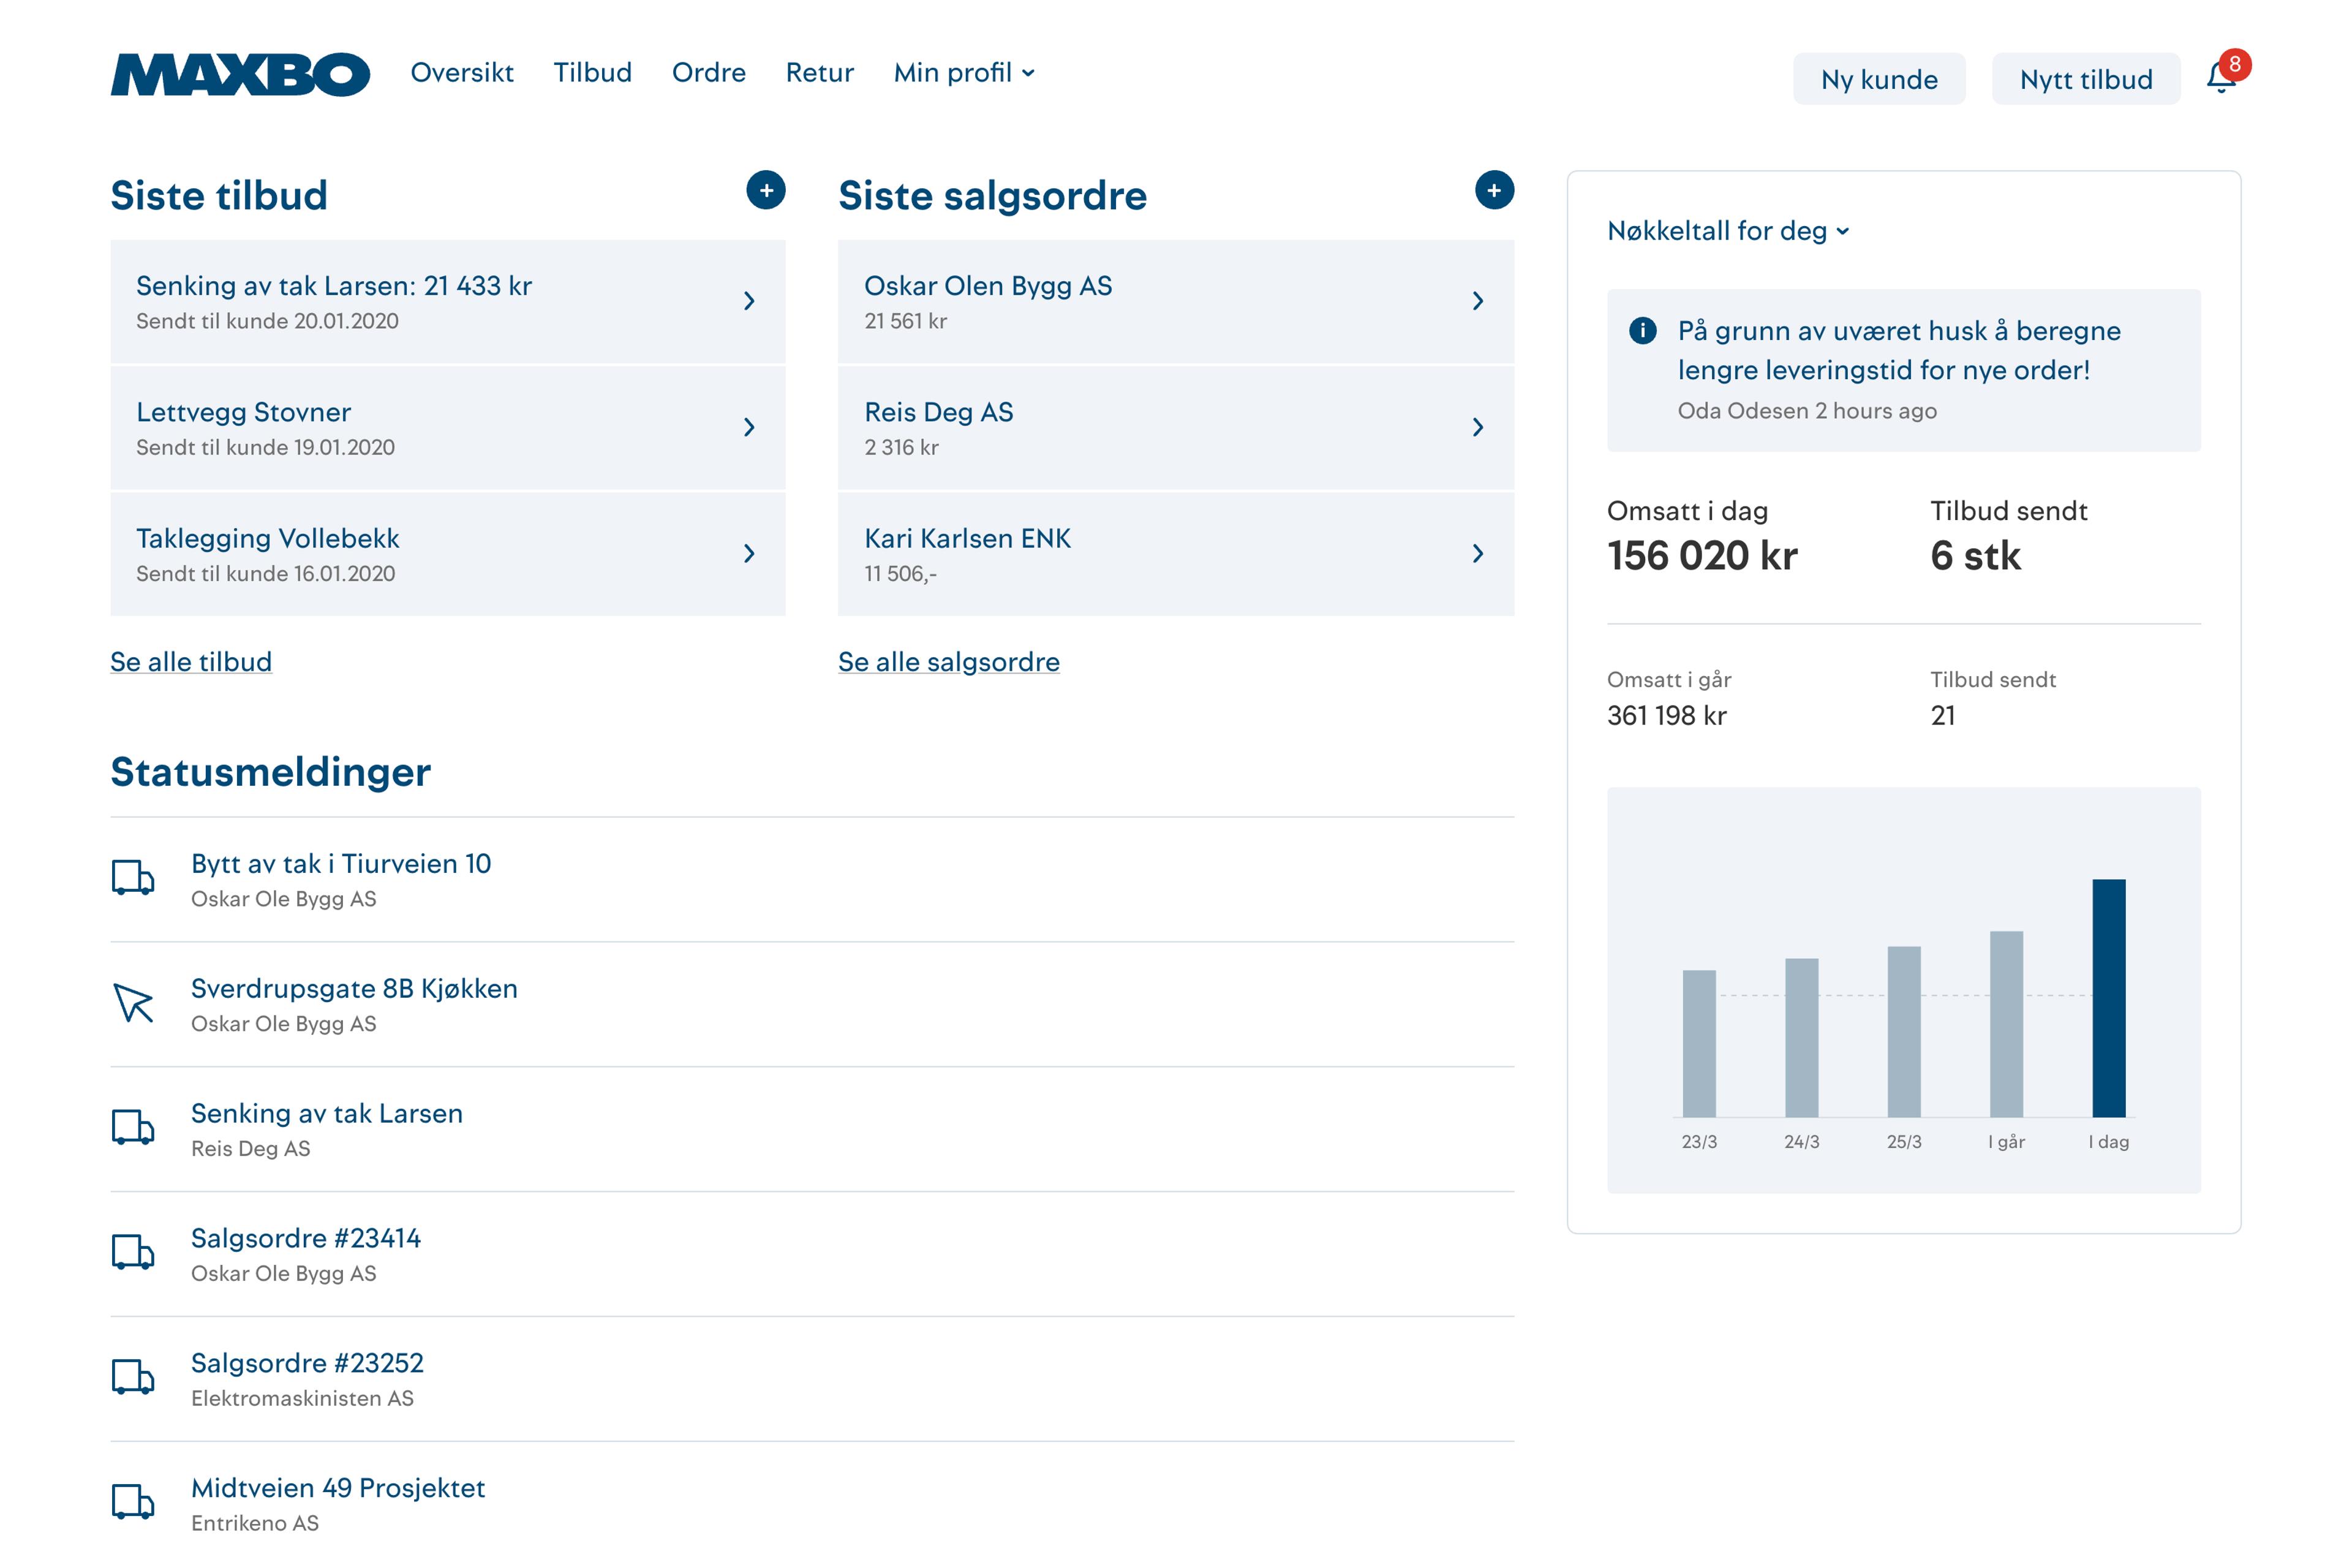Click truck icon beside Salgsordre #23414
Image resolution: width=2352 pixels, height=1568 pixels.
click(133, 1252)
